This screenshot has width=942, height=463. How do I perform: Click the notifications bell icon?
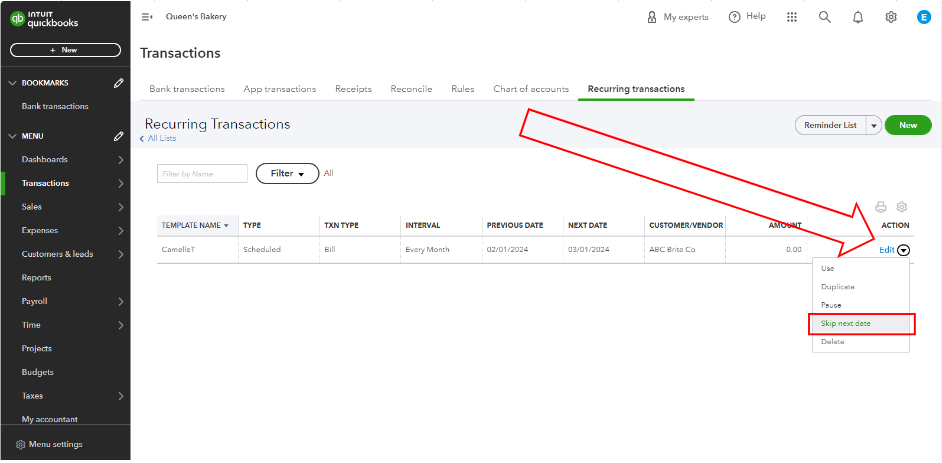(x=857, y=17)
